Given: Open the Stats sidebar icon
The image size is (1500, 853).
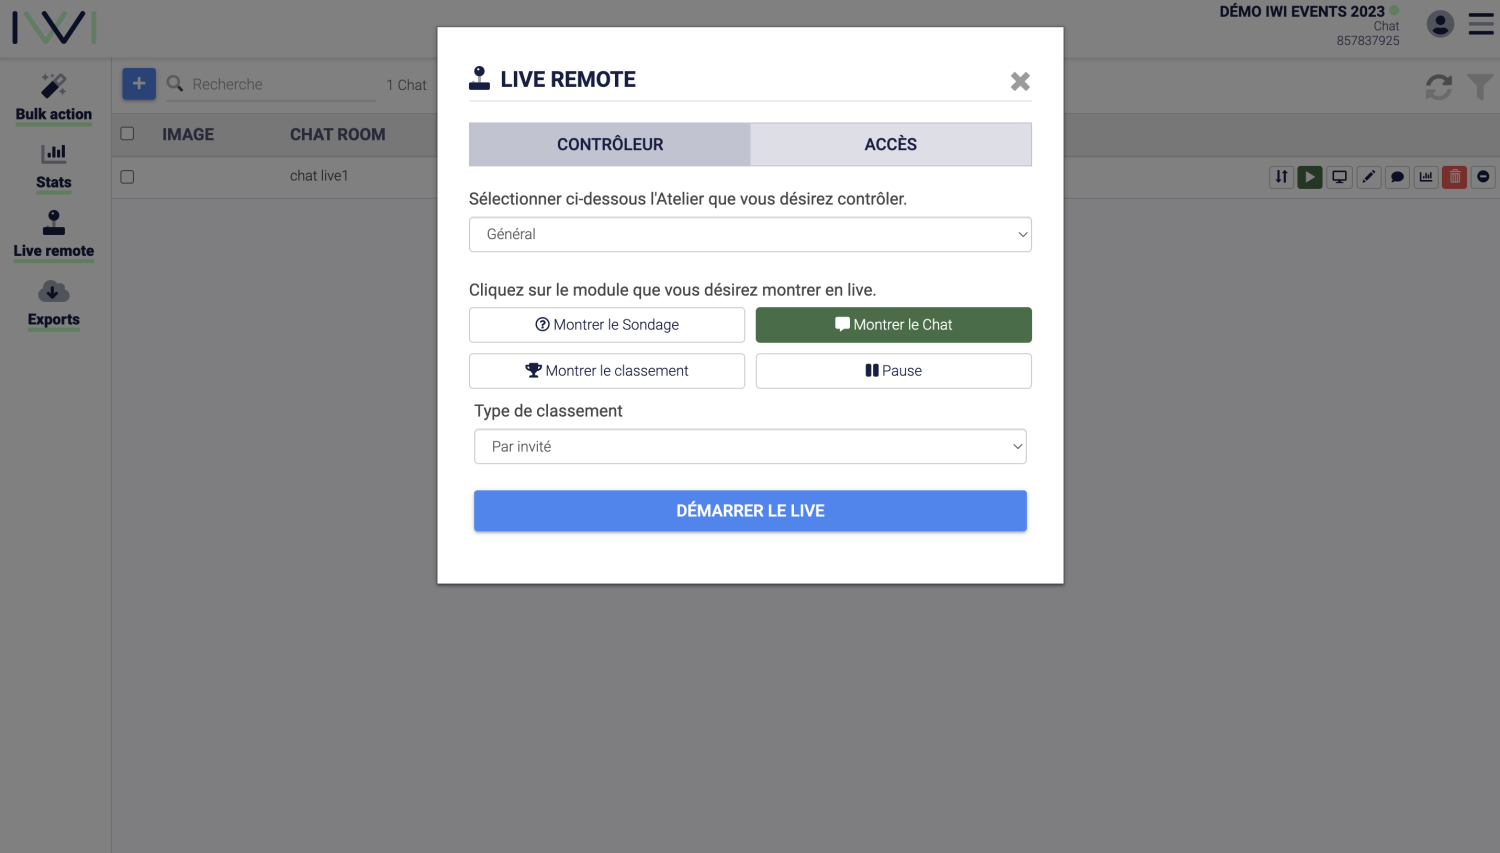Looking at the screenshot, I should tap(54, 167).
